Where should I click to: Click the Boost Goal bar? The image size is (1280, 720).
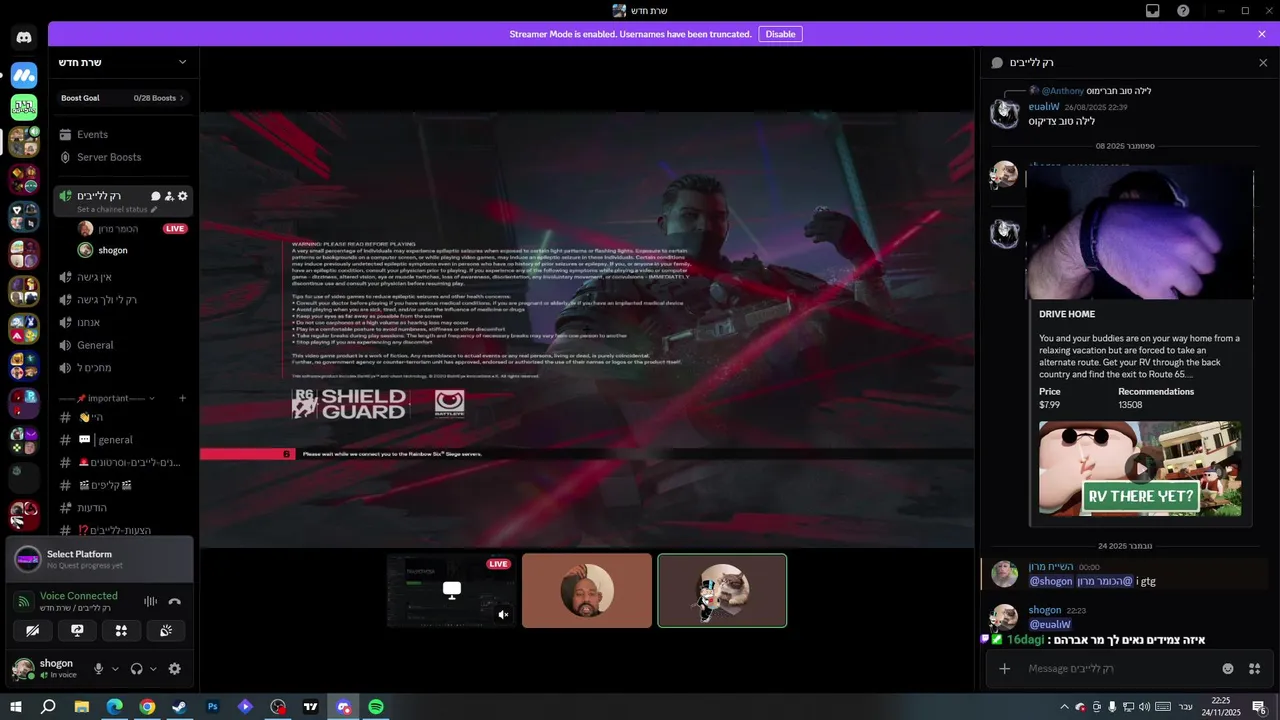click(x=122, y=98)
